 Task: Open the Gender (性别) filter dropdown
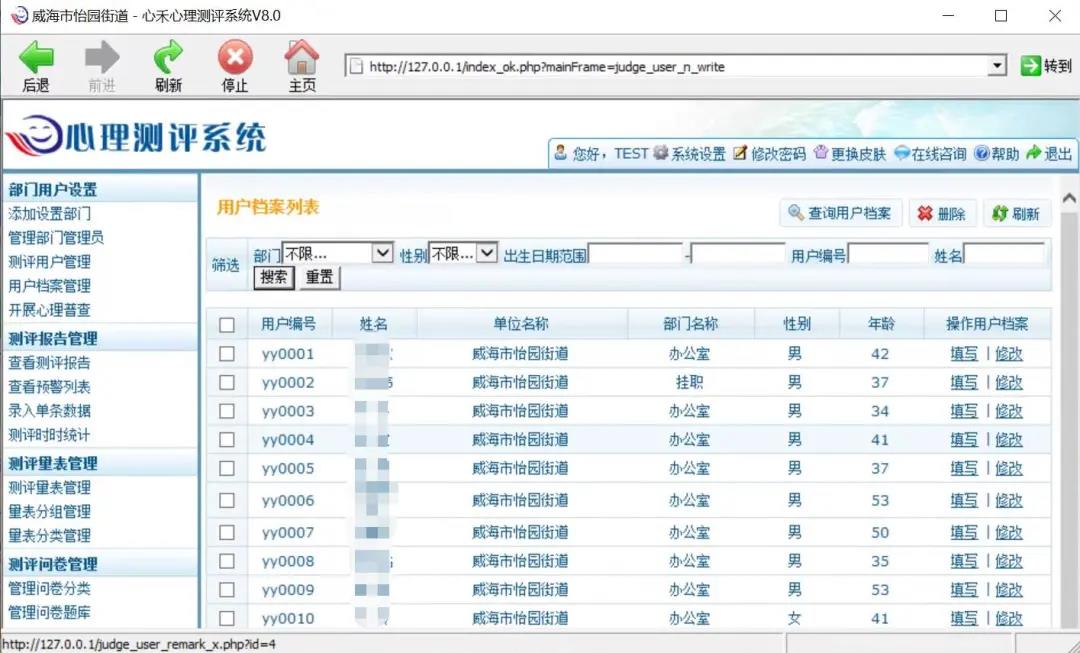(x=487, y=254)
